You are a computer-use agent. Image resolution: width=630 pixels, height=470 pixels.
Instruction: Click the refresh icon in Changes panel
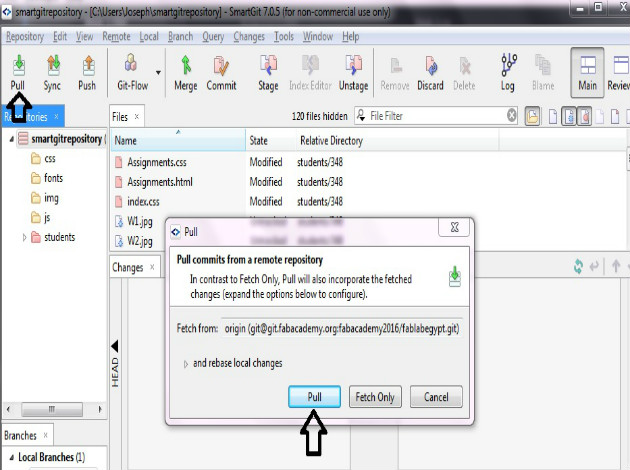pos(578,266)
